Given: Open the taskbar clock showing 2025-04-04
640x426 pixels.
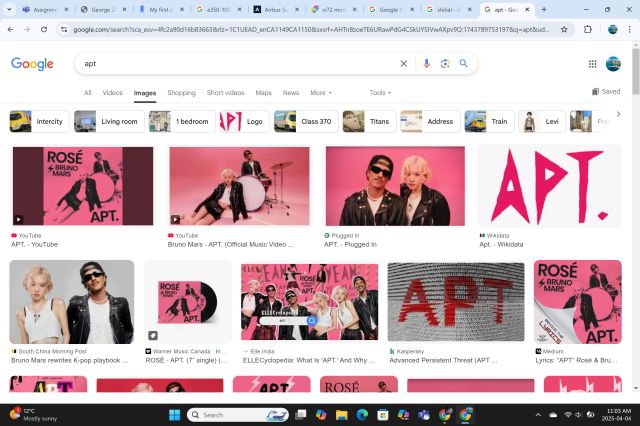Looking at the screenshot, I should 618,415.
